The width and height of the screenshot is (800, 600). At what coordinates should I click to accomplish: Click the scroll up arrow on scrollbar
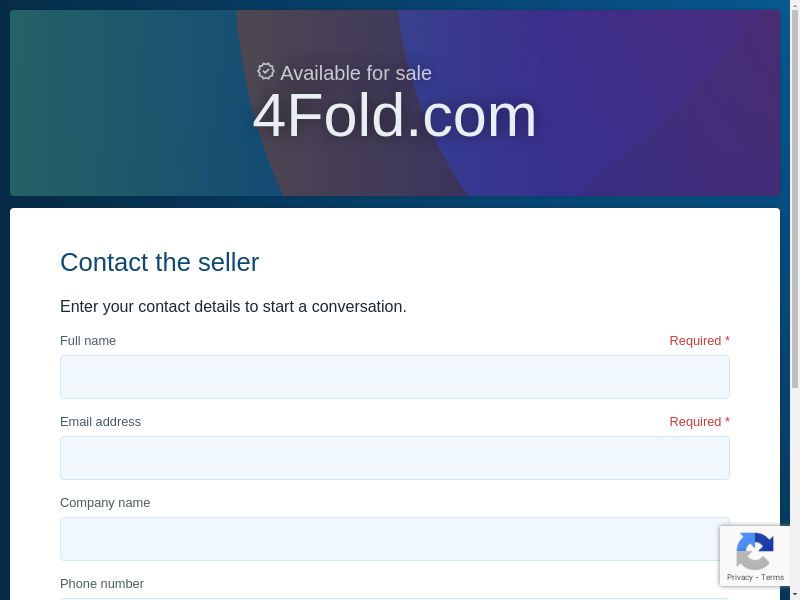click(795, 5)
